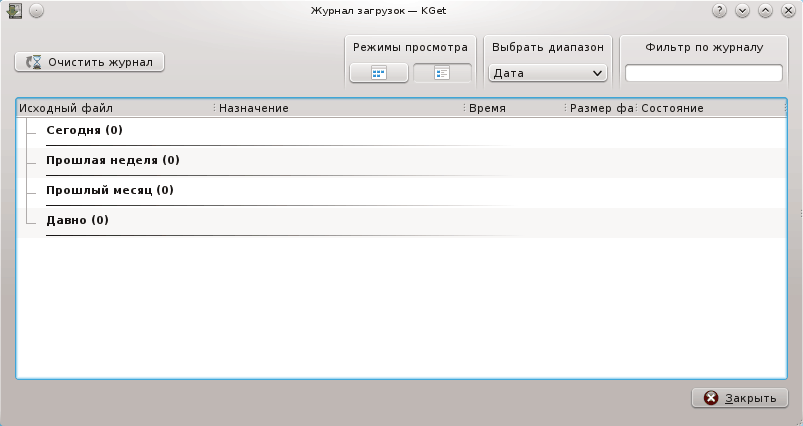Image resolution: width=803 pixels, height=426 pixels.
Task: Sort by the Время column header
Action: (516, 108)
